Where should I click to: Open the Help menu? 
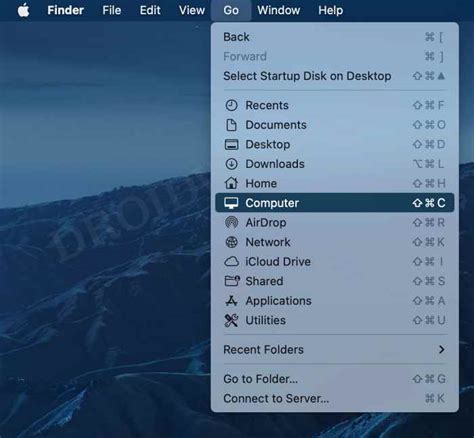pyautogui.click(x=330, y=10)
